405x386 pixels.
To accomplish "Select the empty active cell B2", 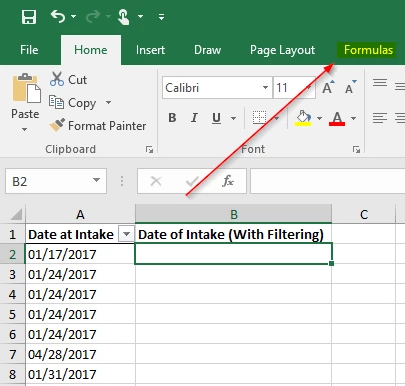I will tap(234, 254).
